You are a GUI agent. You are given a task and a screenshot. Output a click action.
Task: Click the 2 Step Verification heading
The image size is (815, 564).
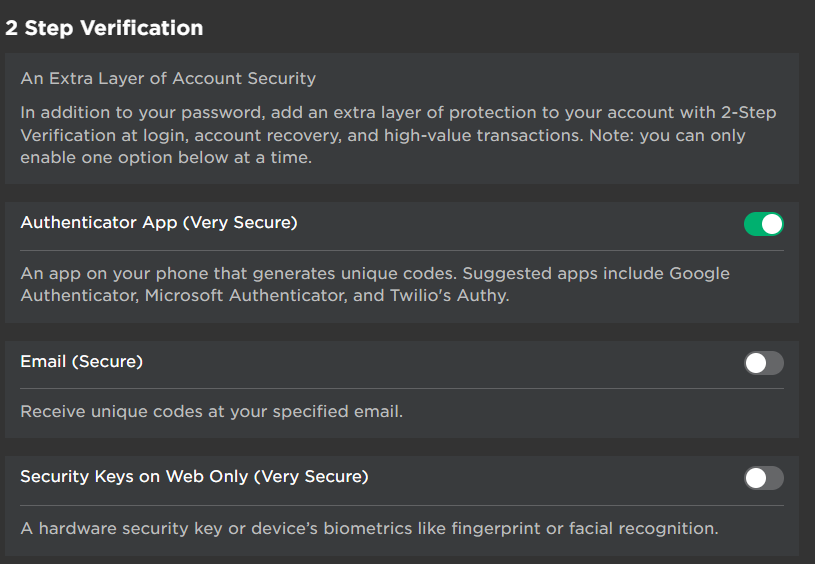pos(104,28)
